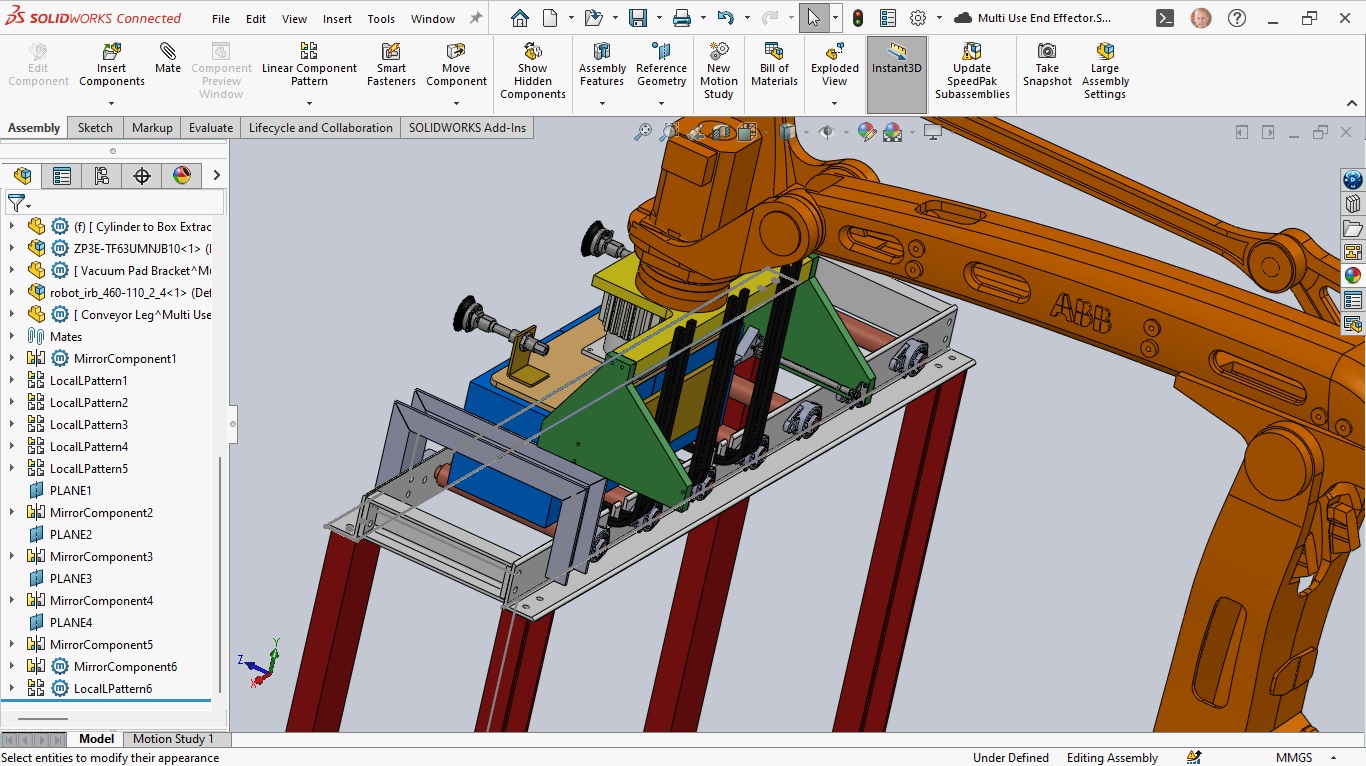This screenshot has width=1366, height=766.
Task: Select LocalLPattern6 in feature tree
Action: click(x=113, y=689)
